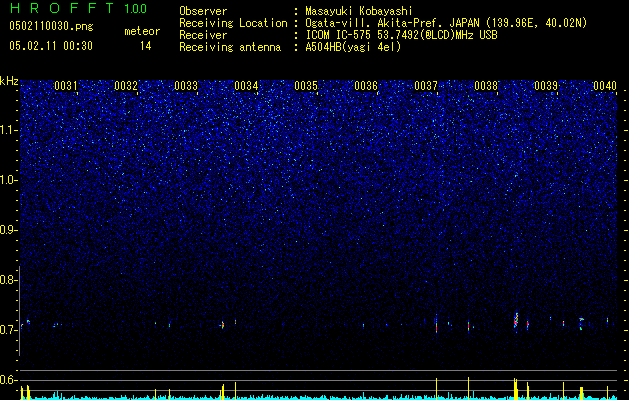Click the 0034 time marker
629x400 pixels.
246,86
